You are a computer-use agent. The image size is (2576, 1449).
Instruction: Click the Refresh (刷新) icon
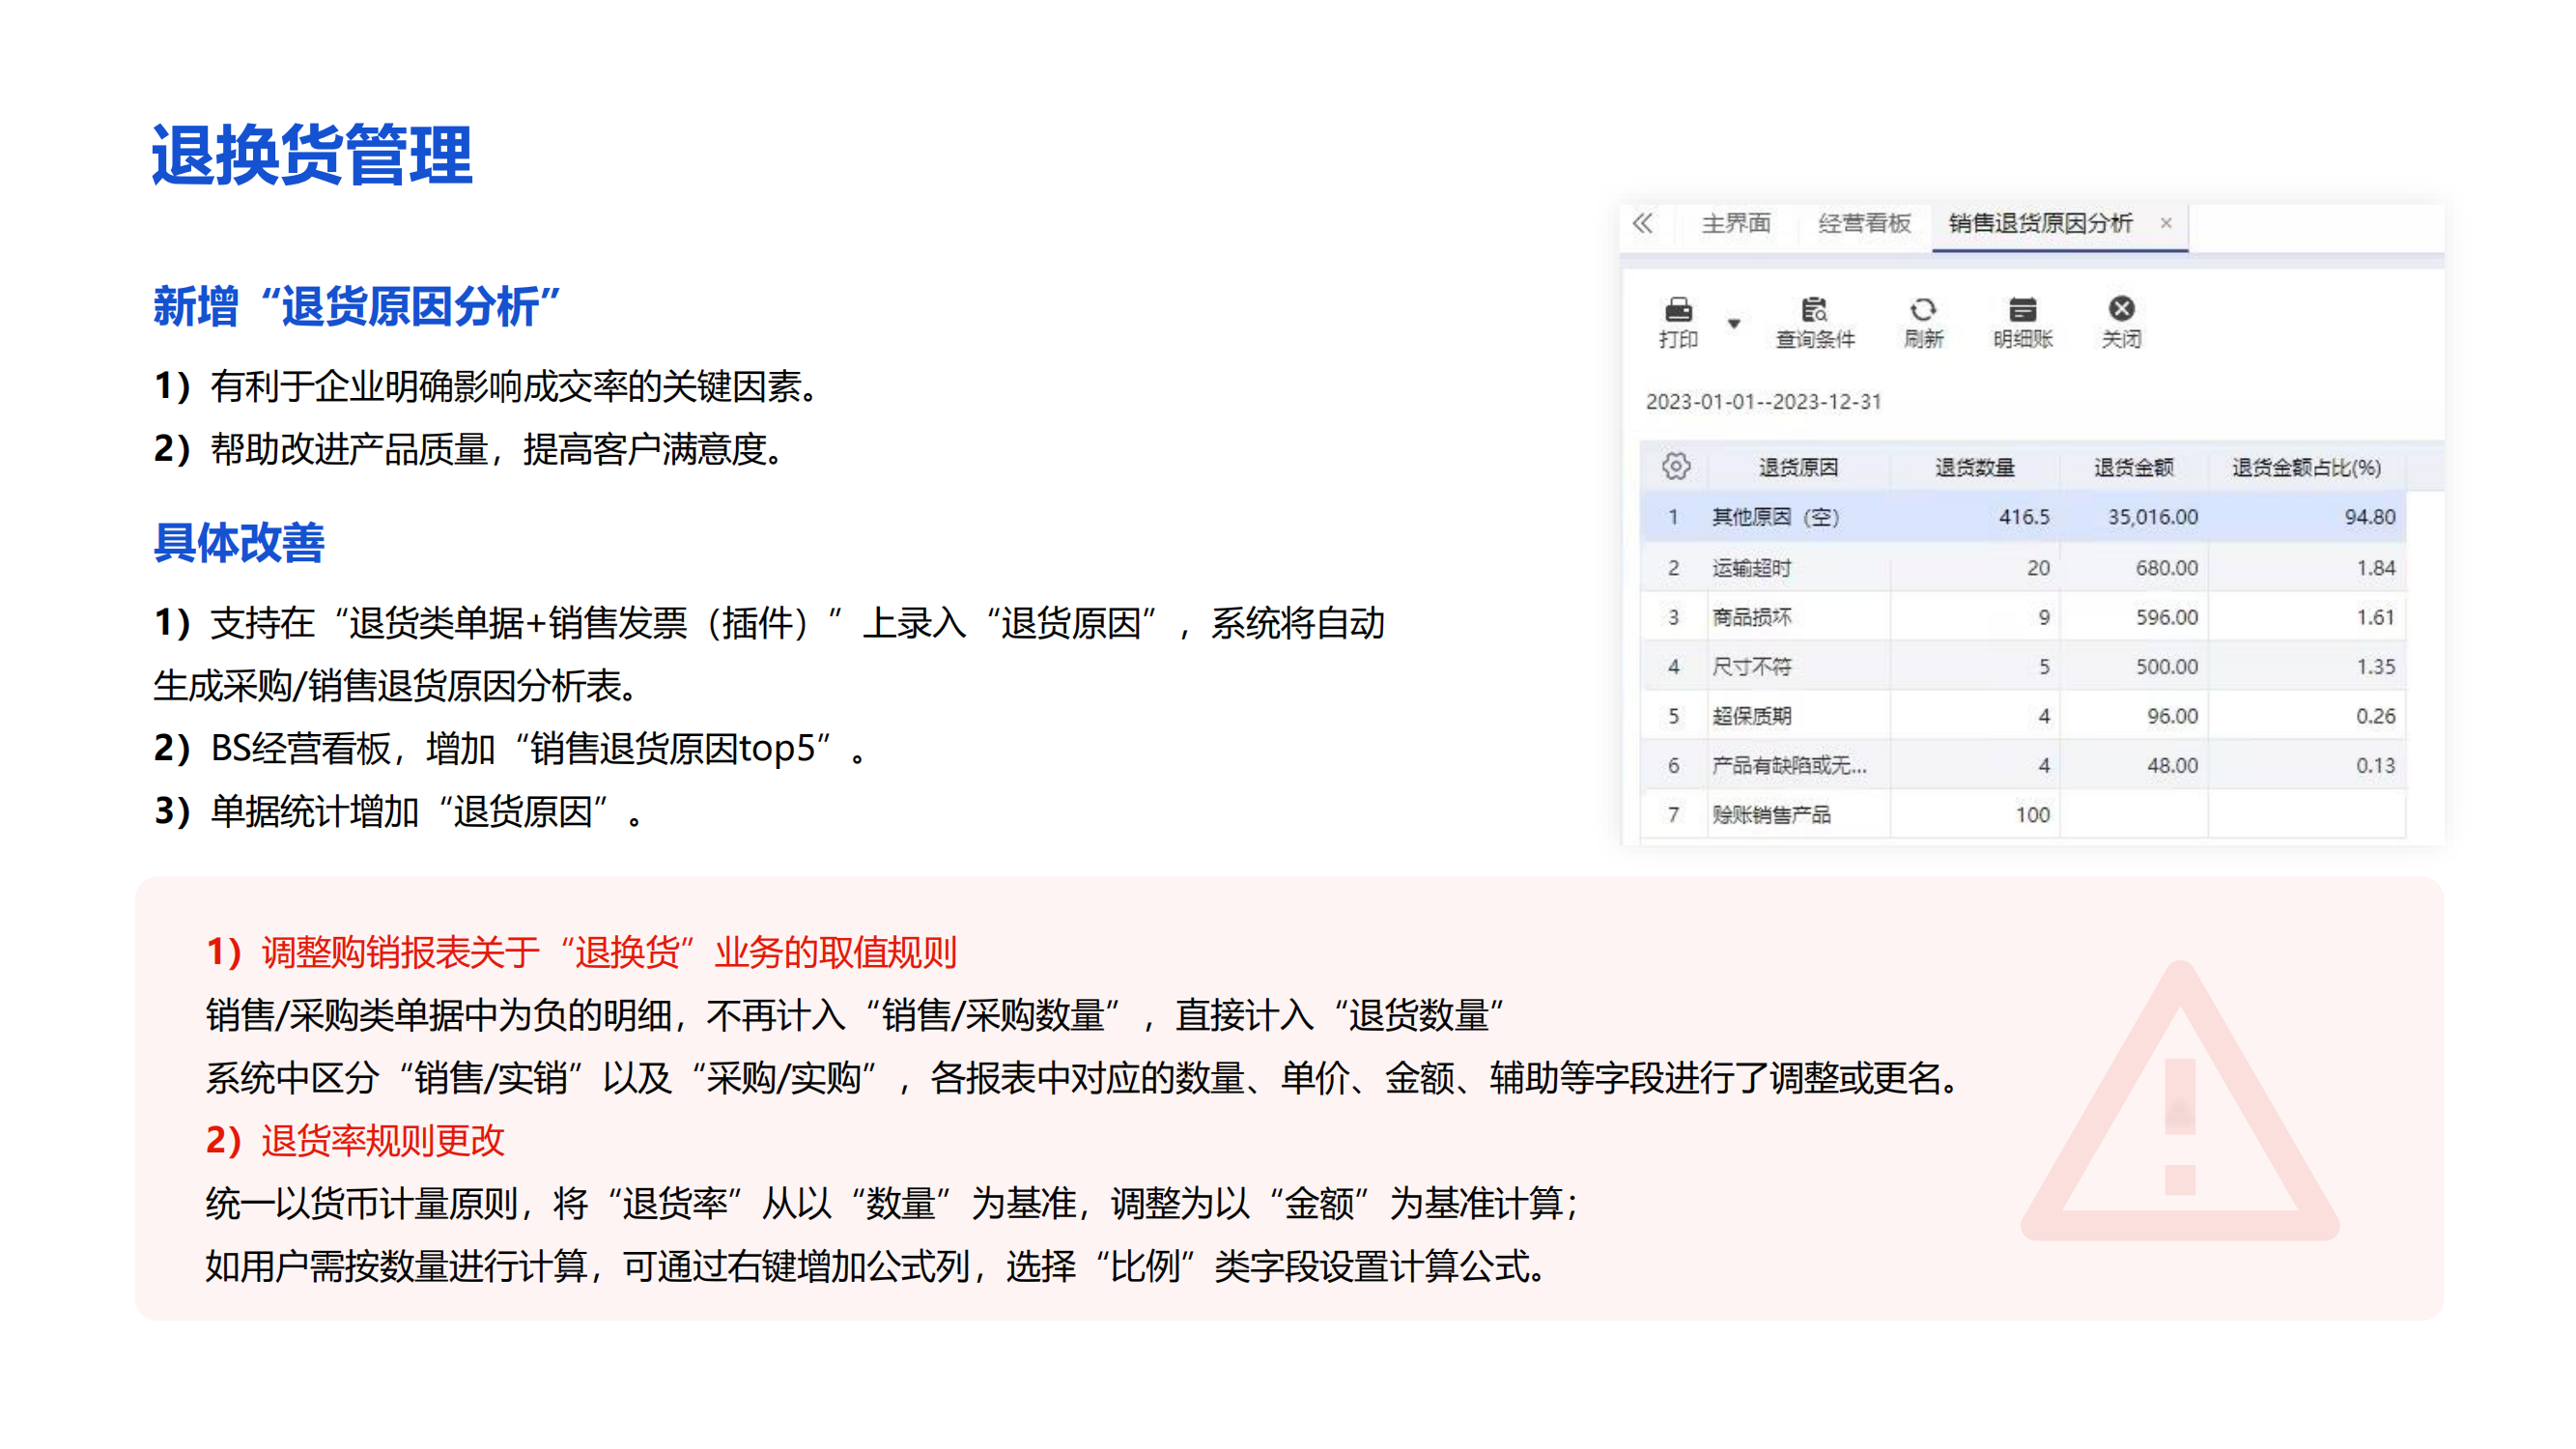click(1923, 309)
